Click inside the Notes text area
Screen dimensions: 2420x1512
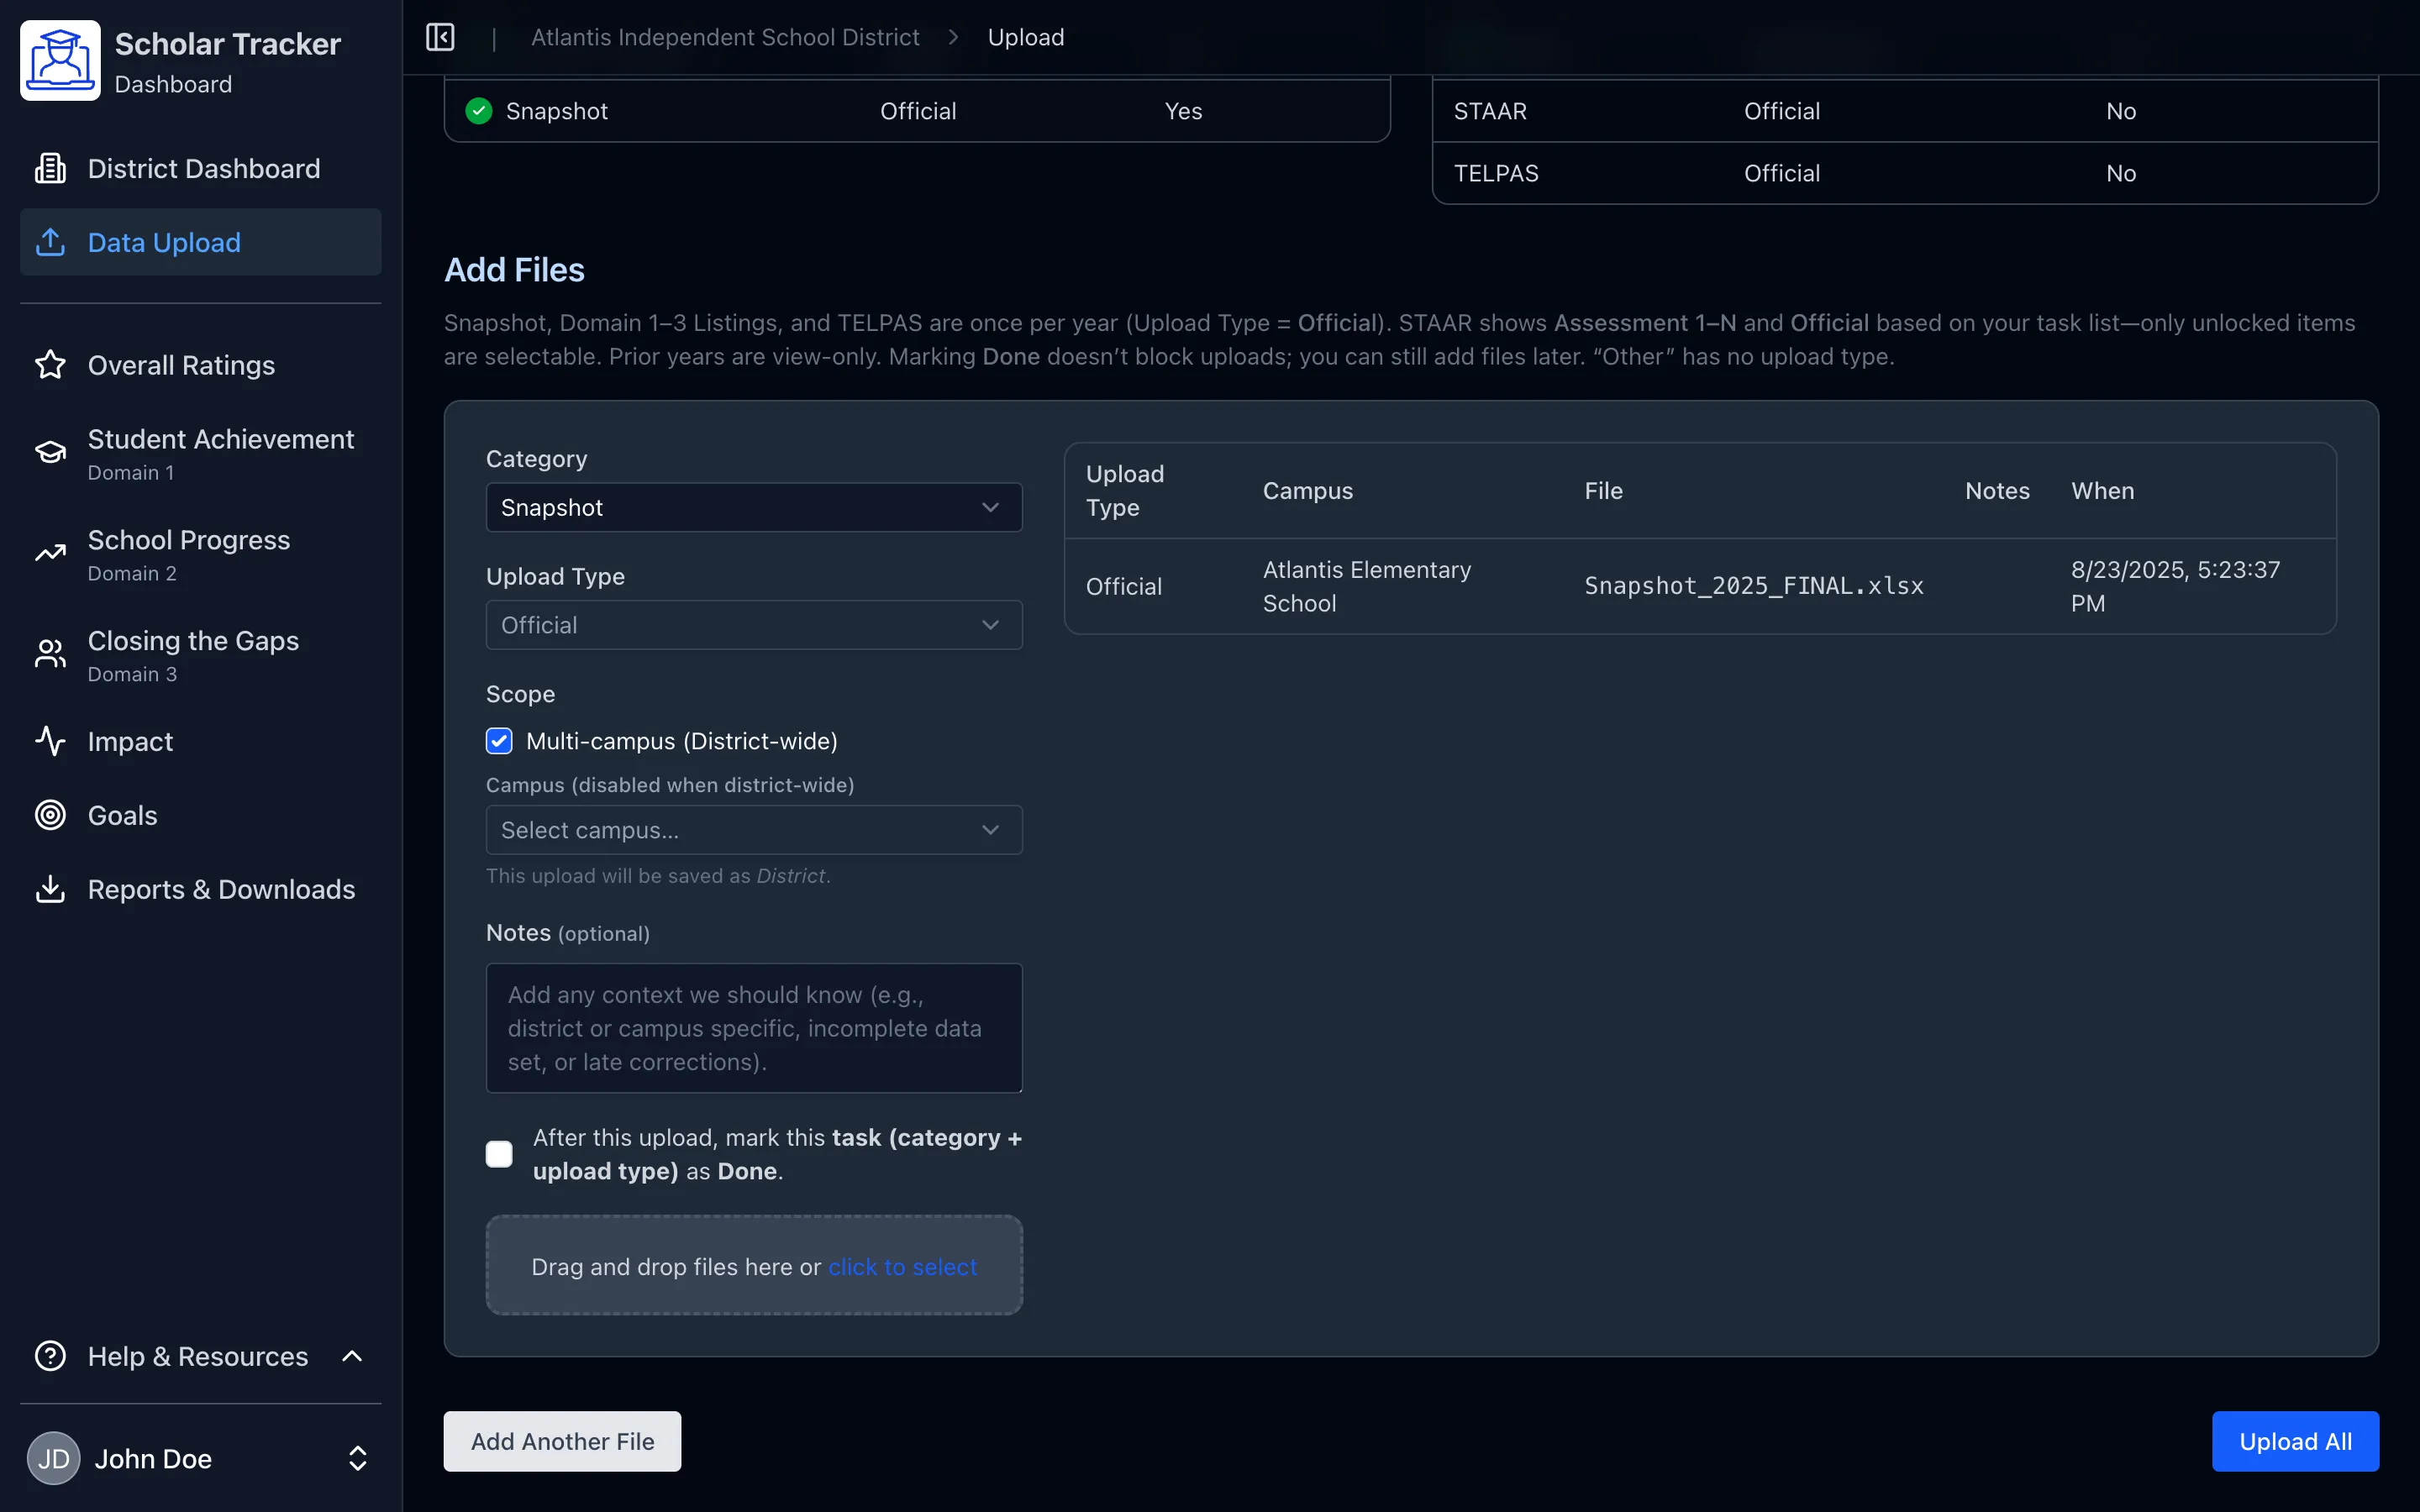click(753, 1028)
